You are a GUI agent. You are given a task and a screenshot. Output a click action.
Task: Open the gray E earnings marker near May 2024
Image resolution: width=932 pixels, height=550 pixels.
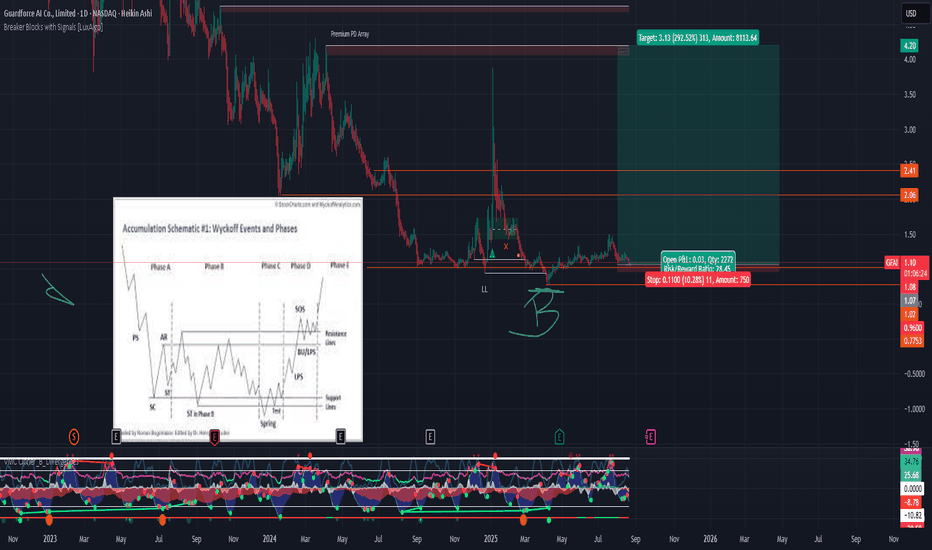341,437
